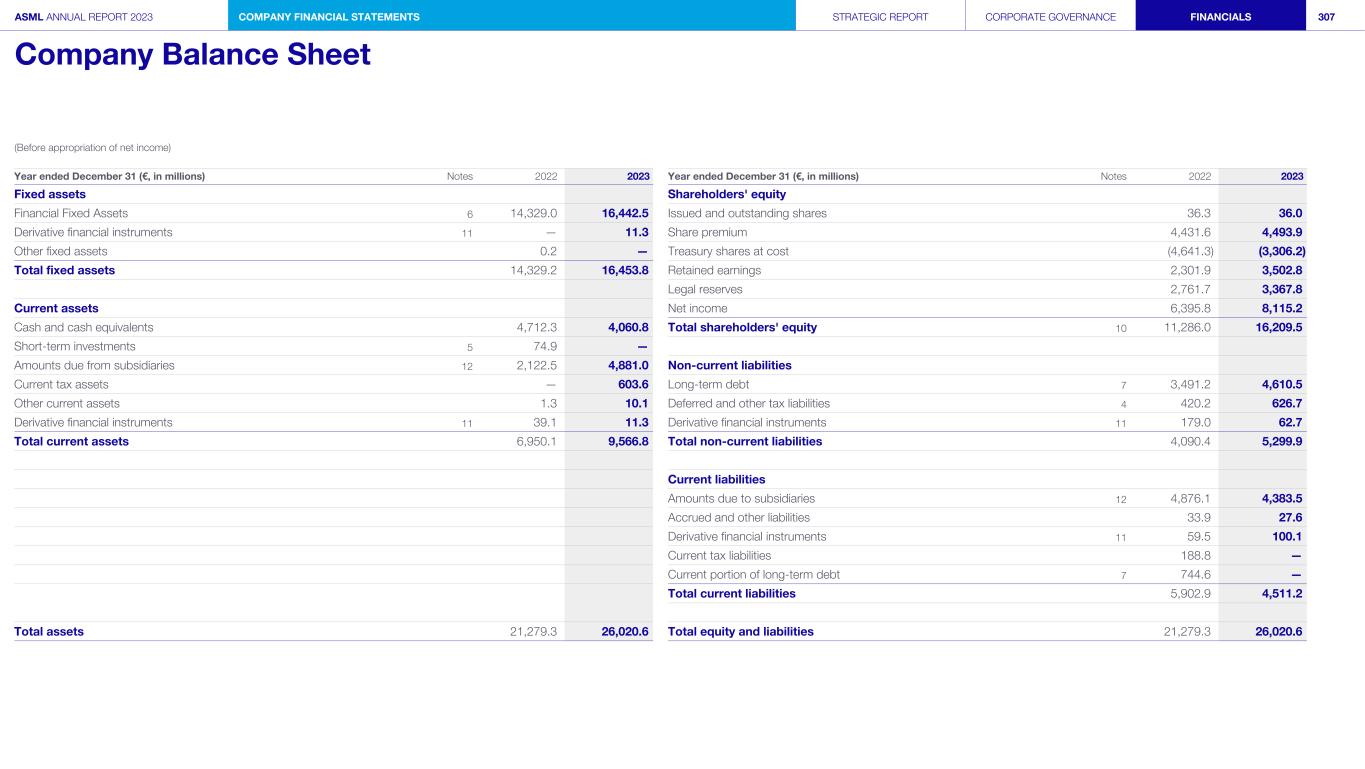The width and height of the screenshot is (1365, 769).
Task: Switch to the Corporate Governance tab
Action: coord(1050,16)
